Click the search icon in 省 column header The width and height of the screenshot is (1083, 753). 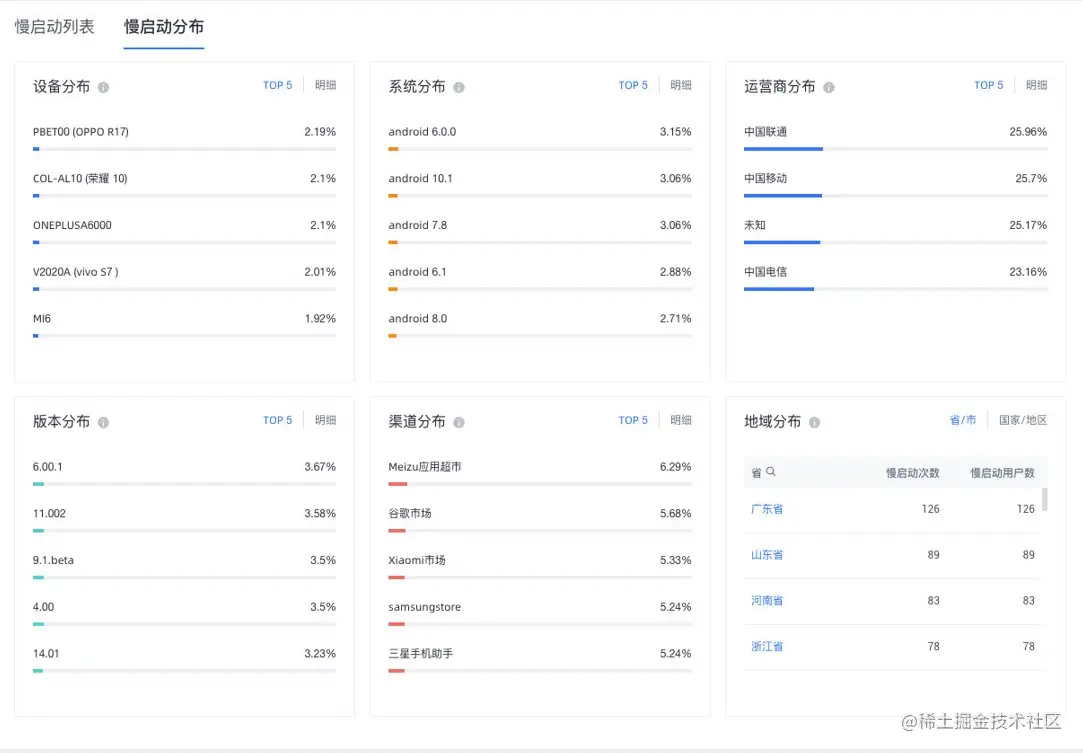[x=771, y=472]
